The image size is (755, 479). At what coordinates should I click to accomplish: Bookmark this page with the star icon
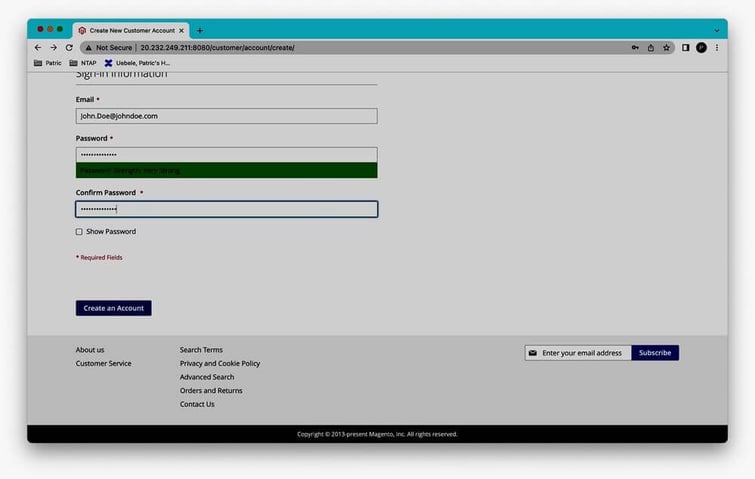pyautogui.click(x=666, y=47)
